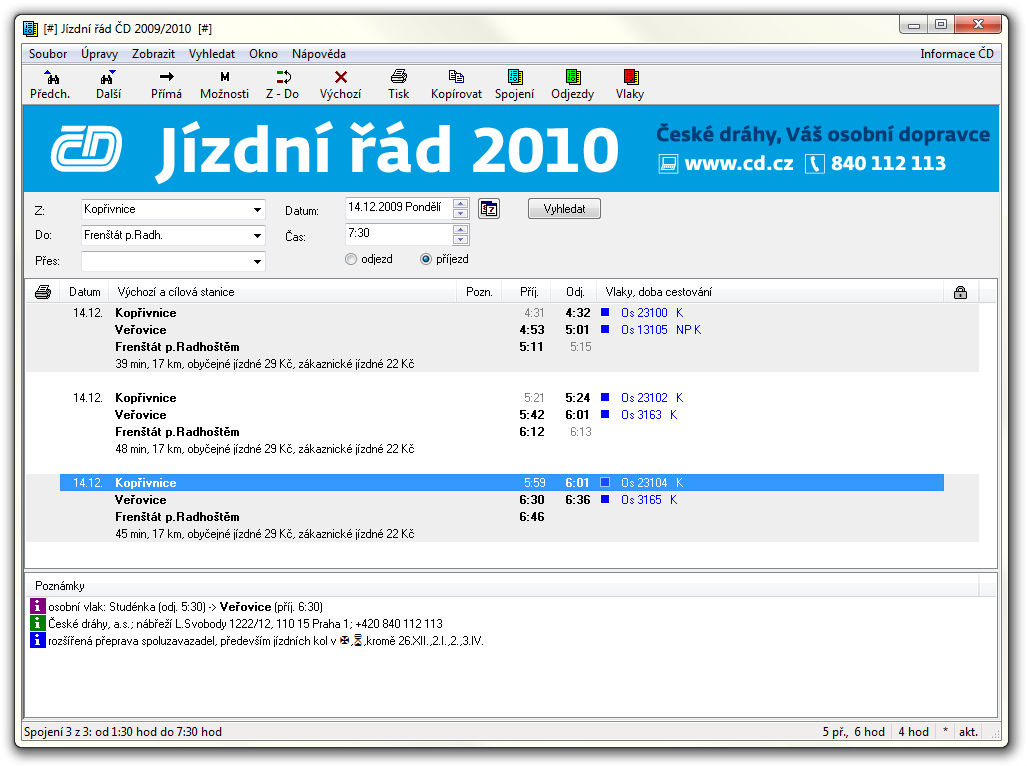Expand the Z station dropdown
The height and width of the screenshot is (766, 1027).
[257, 210]
